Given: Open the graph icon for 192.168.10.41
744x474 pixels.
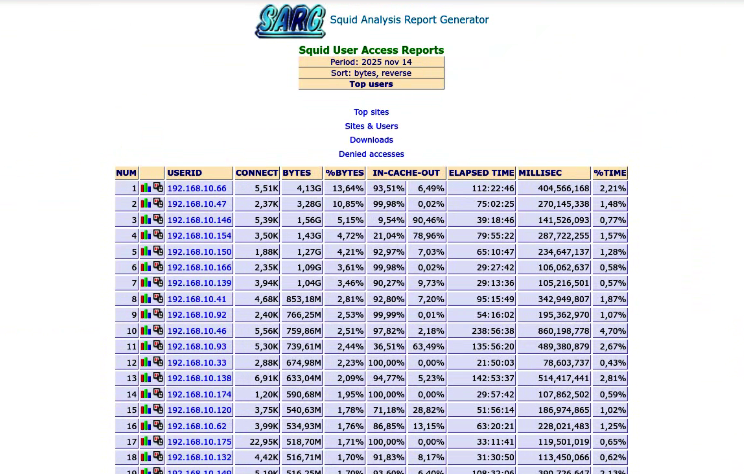Looking at the screenshot, I should coord(146,299).
